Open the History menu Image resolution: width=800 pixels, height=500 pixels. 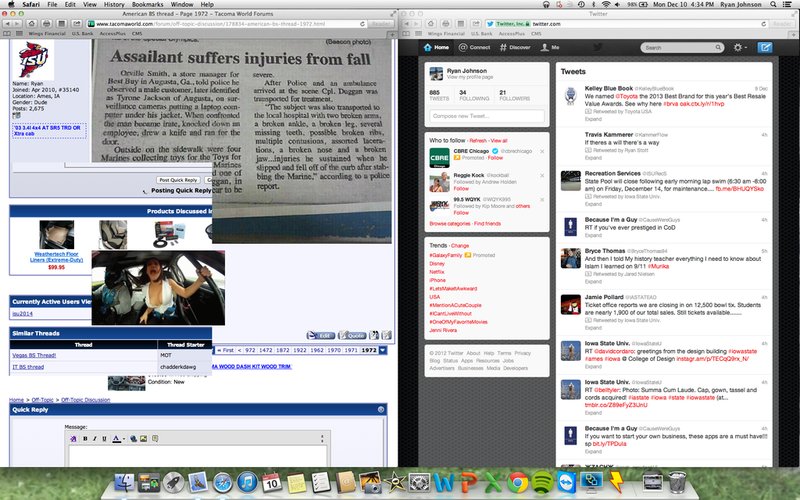[114, 4]
